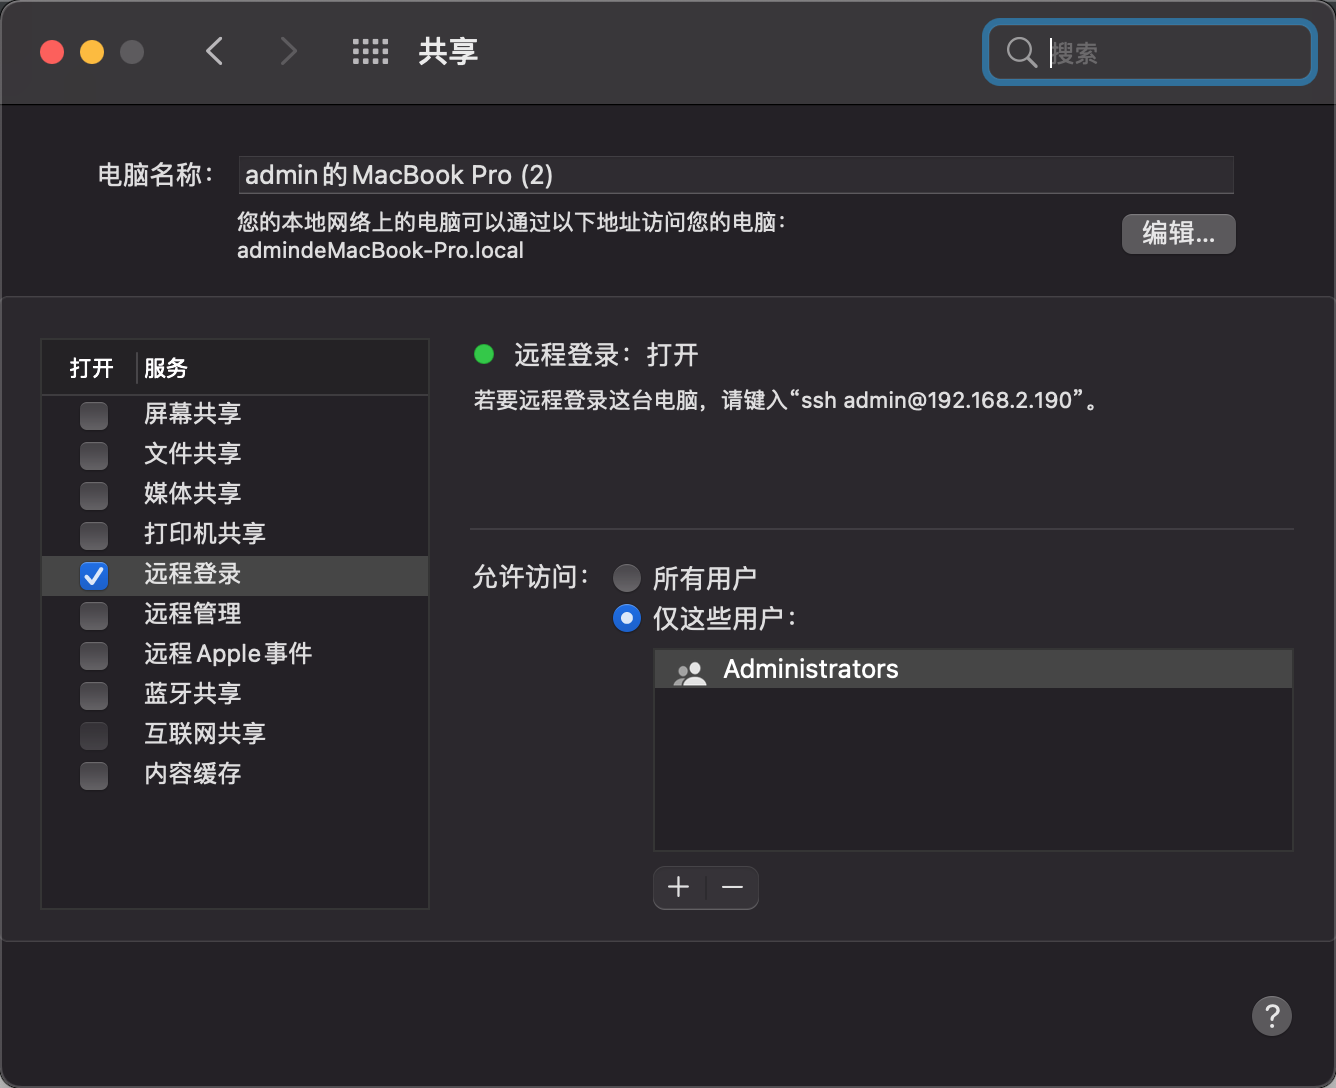Click the minimize window yellow button
The image size is (1336, 1088).
click(92, 52)
